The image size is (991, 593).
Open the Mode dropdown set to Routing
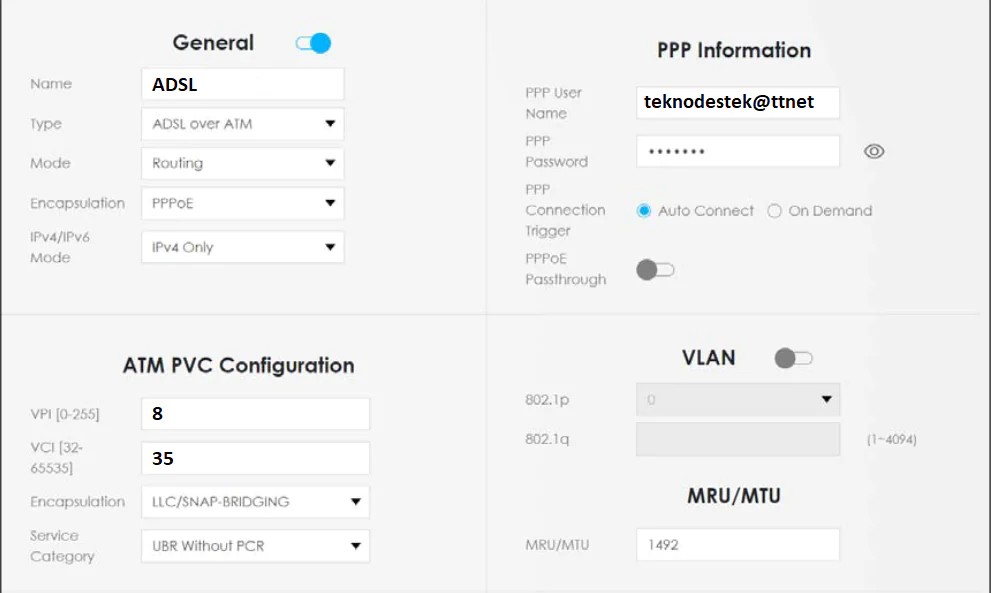coord(242,163)
